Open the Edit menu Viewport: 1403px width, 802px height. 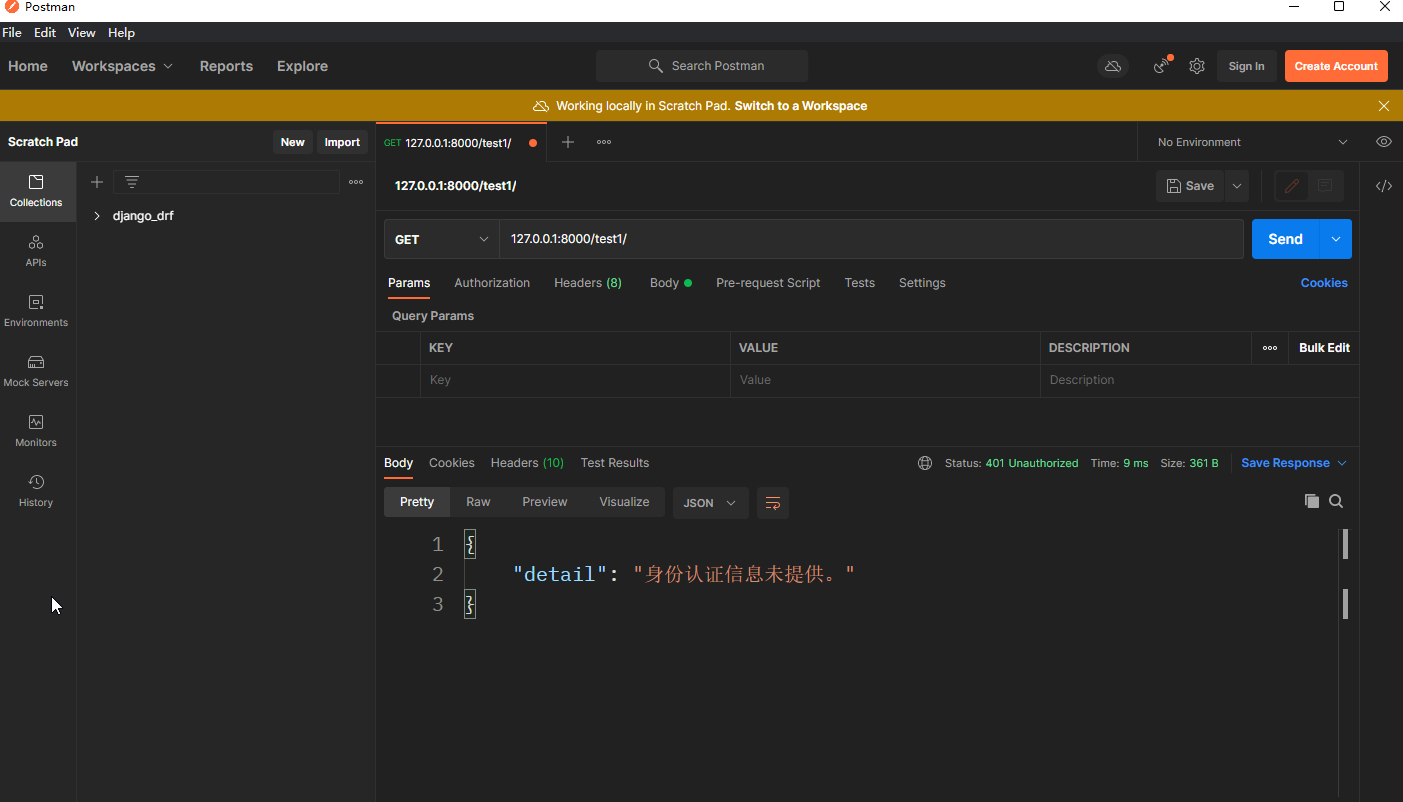pyautogui.click(x=45, y=33)
